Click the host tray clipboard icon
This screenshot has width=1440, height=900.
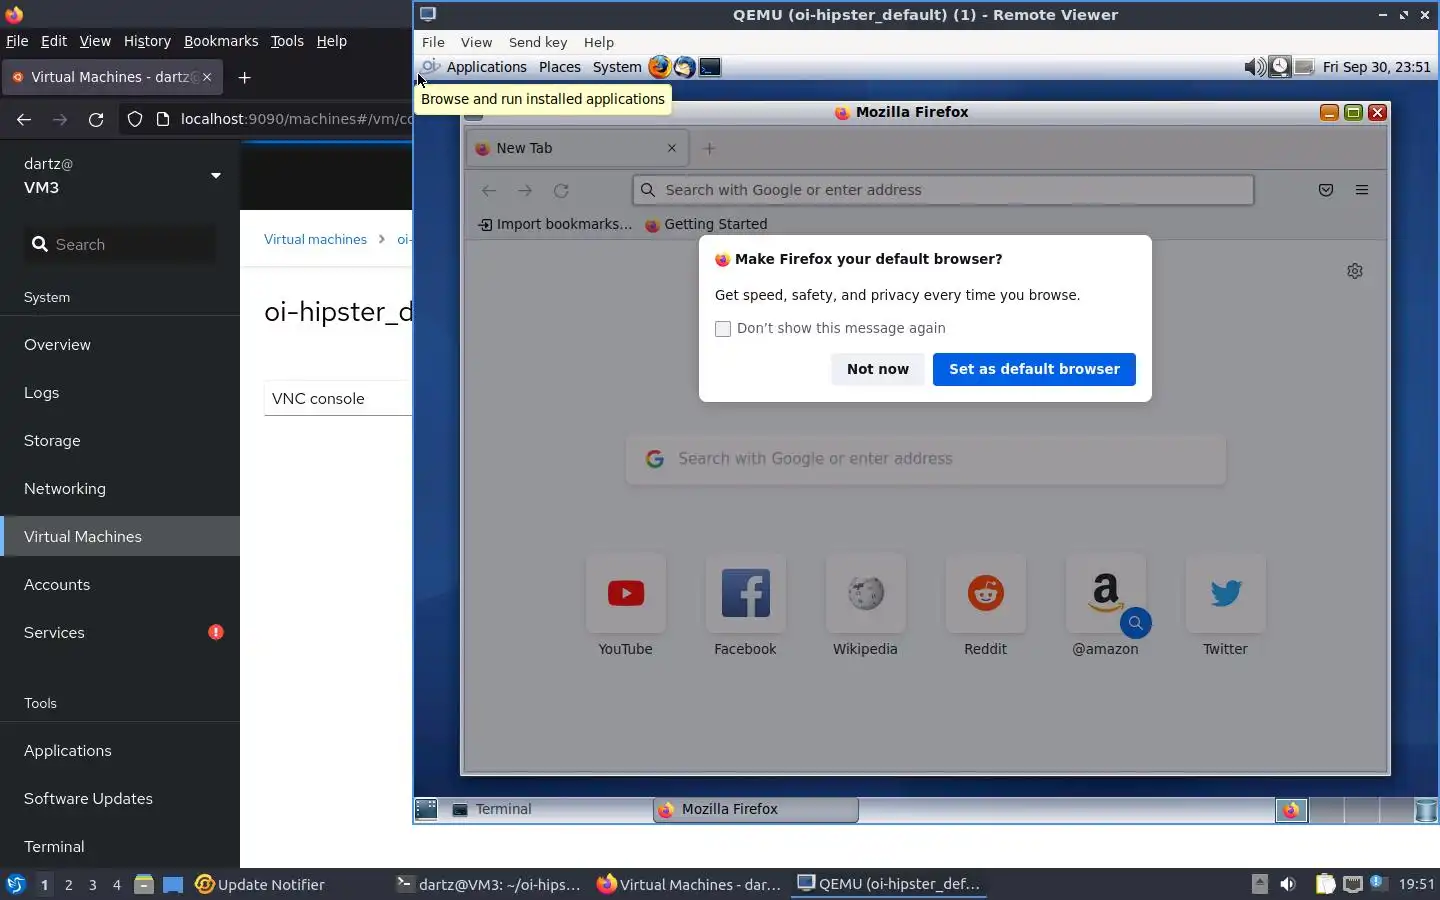(1325, 884)
